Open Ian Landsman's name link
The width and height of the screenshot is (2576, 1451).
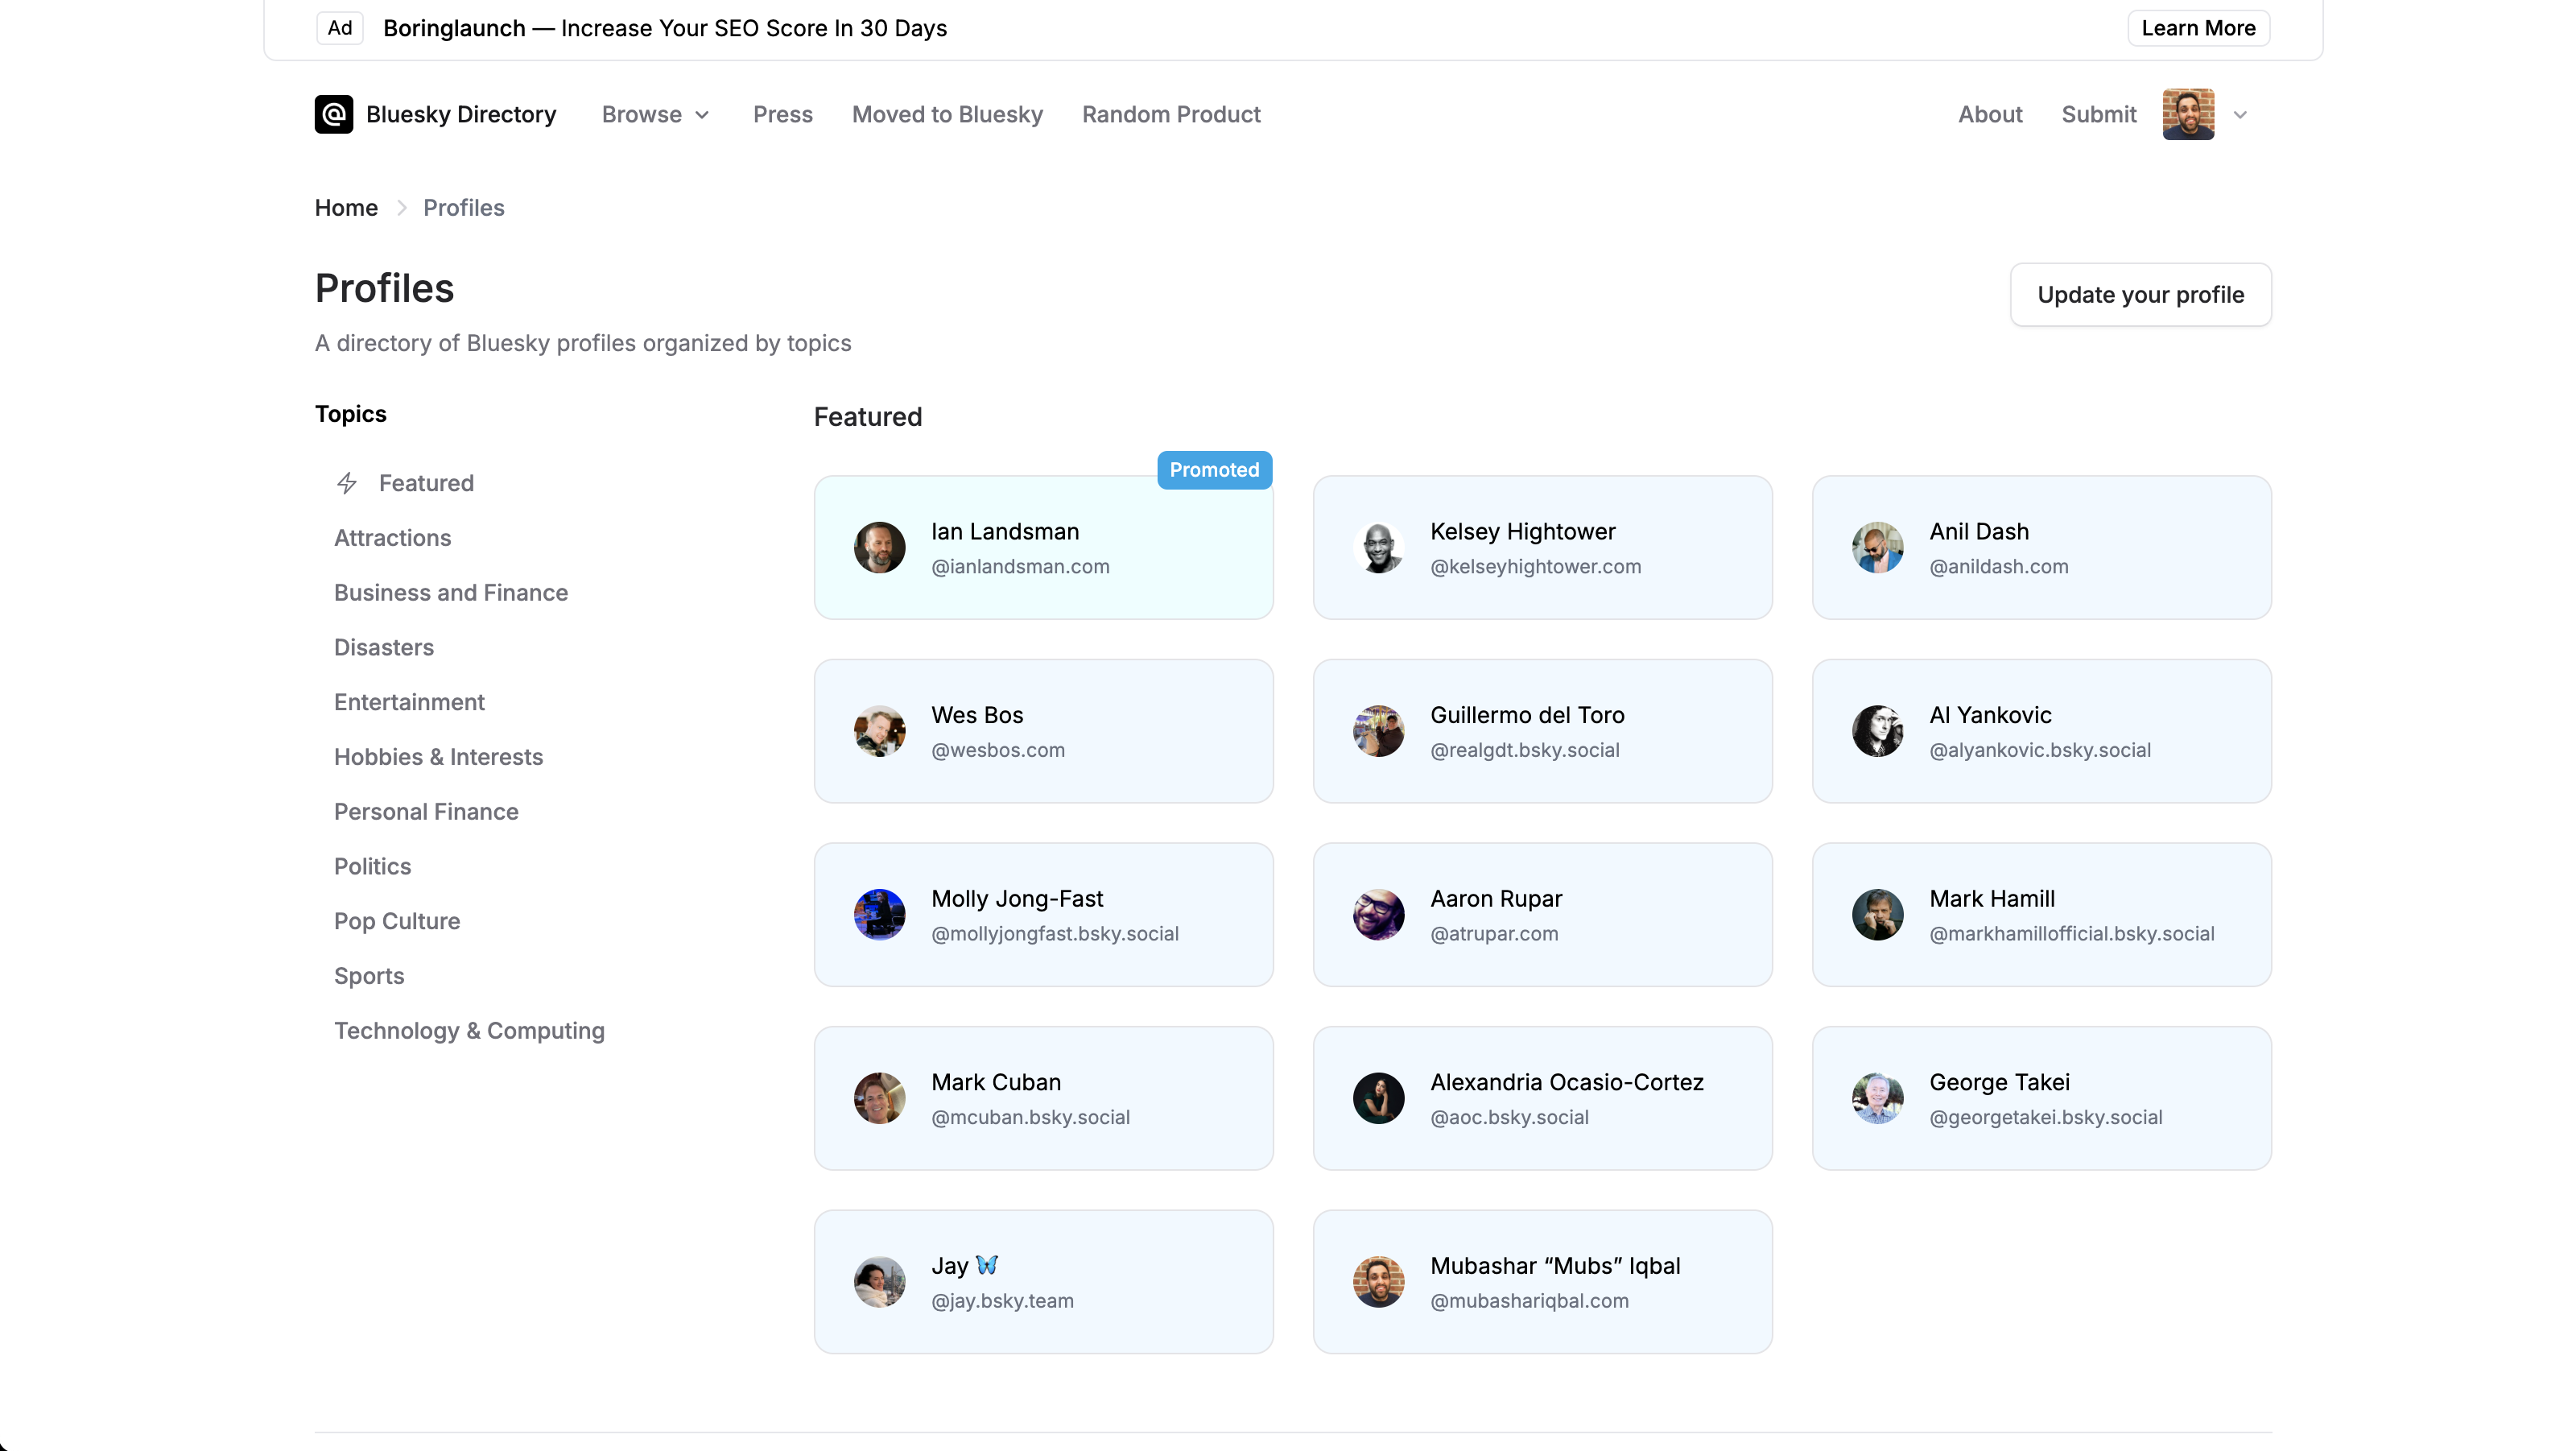(x=1005, y=531)
